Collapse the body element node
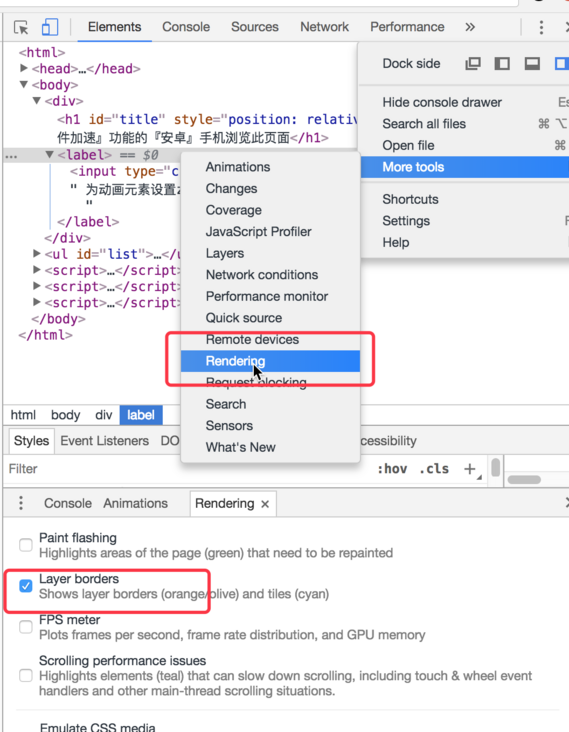Viewport: 569px width, 732px height. pyautogui.click(x=23, y=84)
